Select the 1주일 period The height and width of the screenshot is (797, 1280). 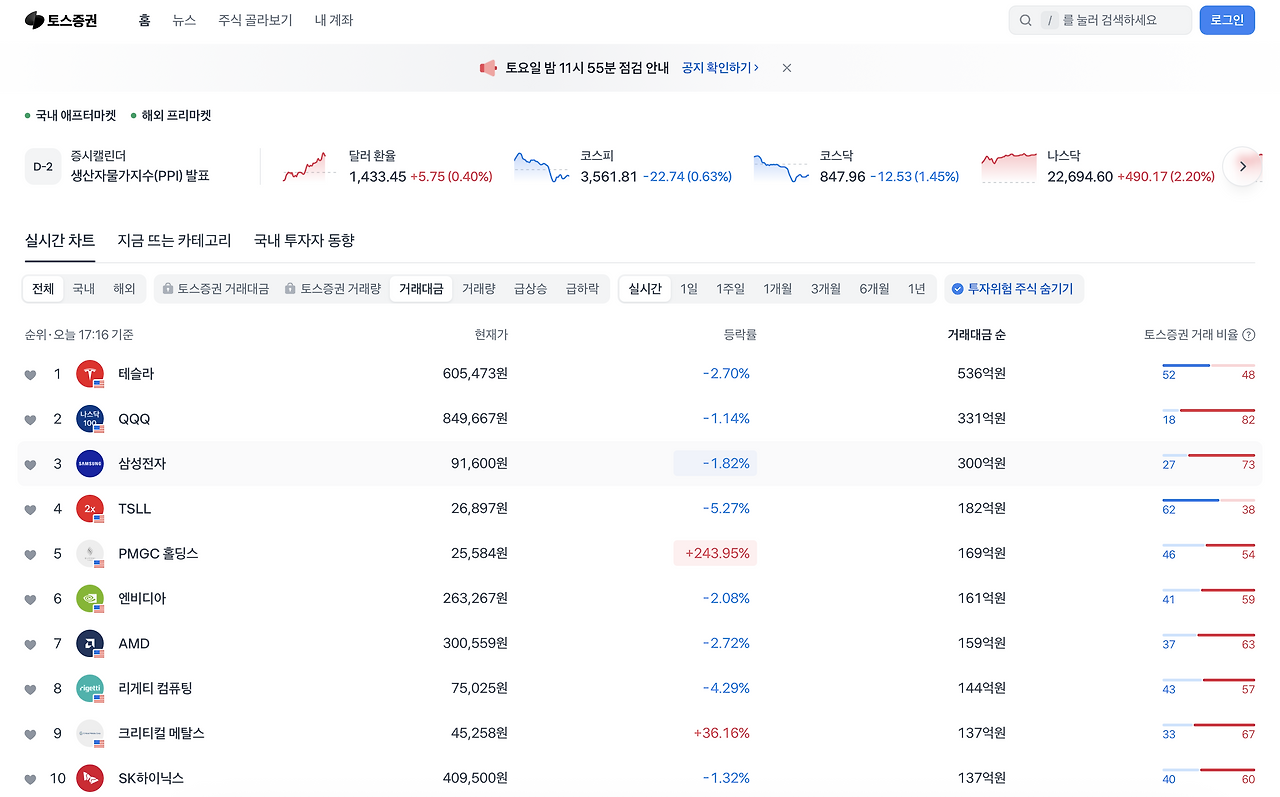[731, 289]
